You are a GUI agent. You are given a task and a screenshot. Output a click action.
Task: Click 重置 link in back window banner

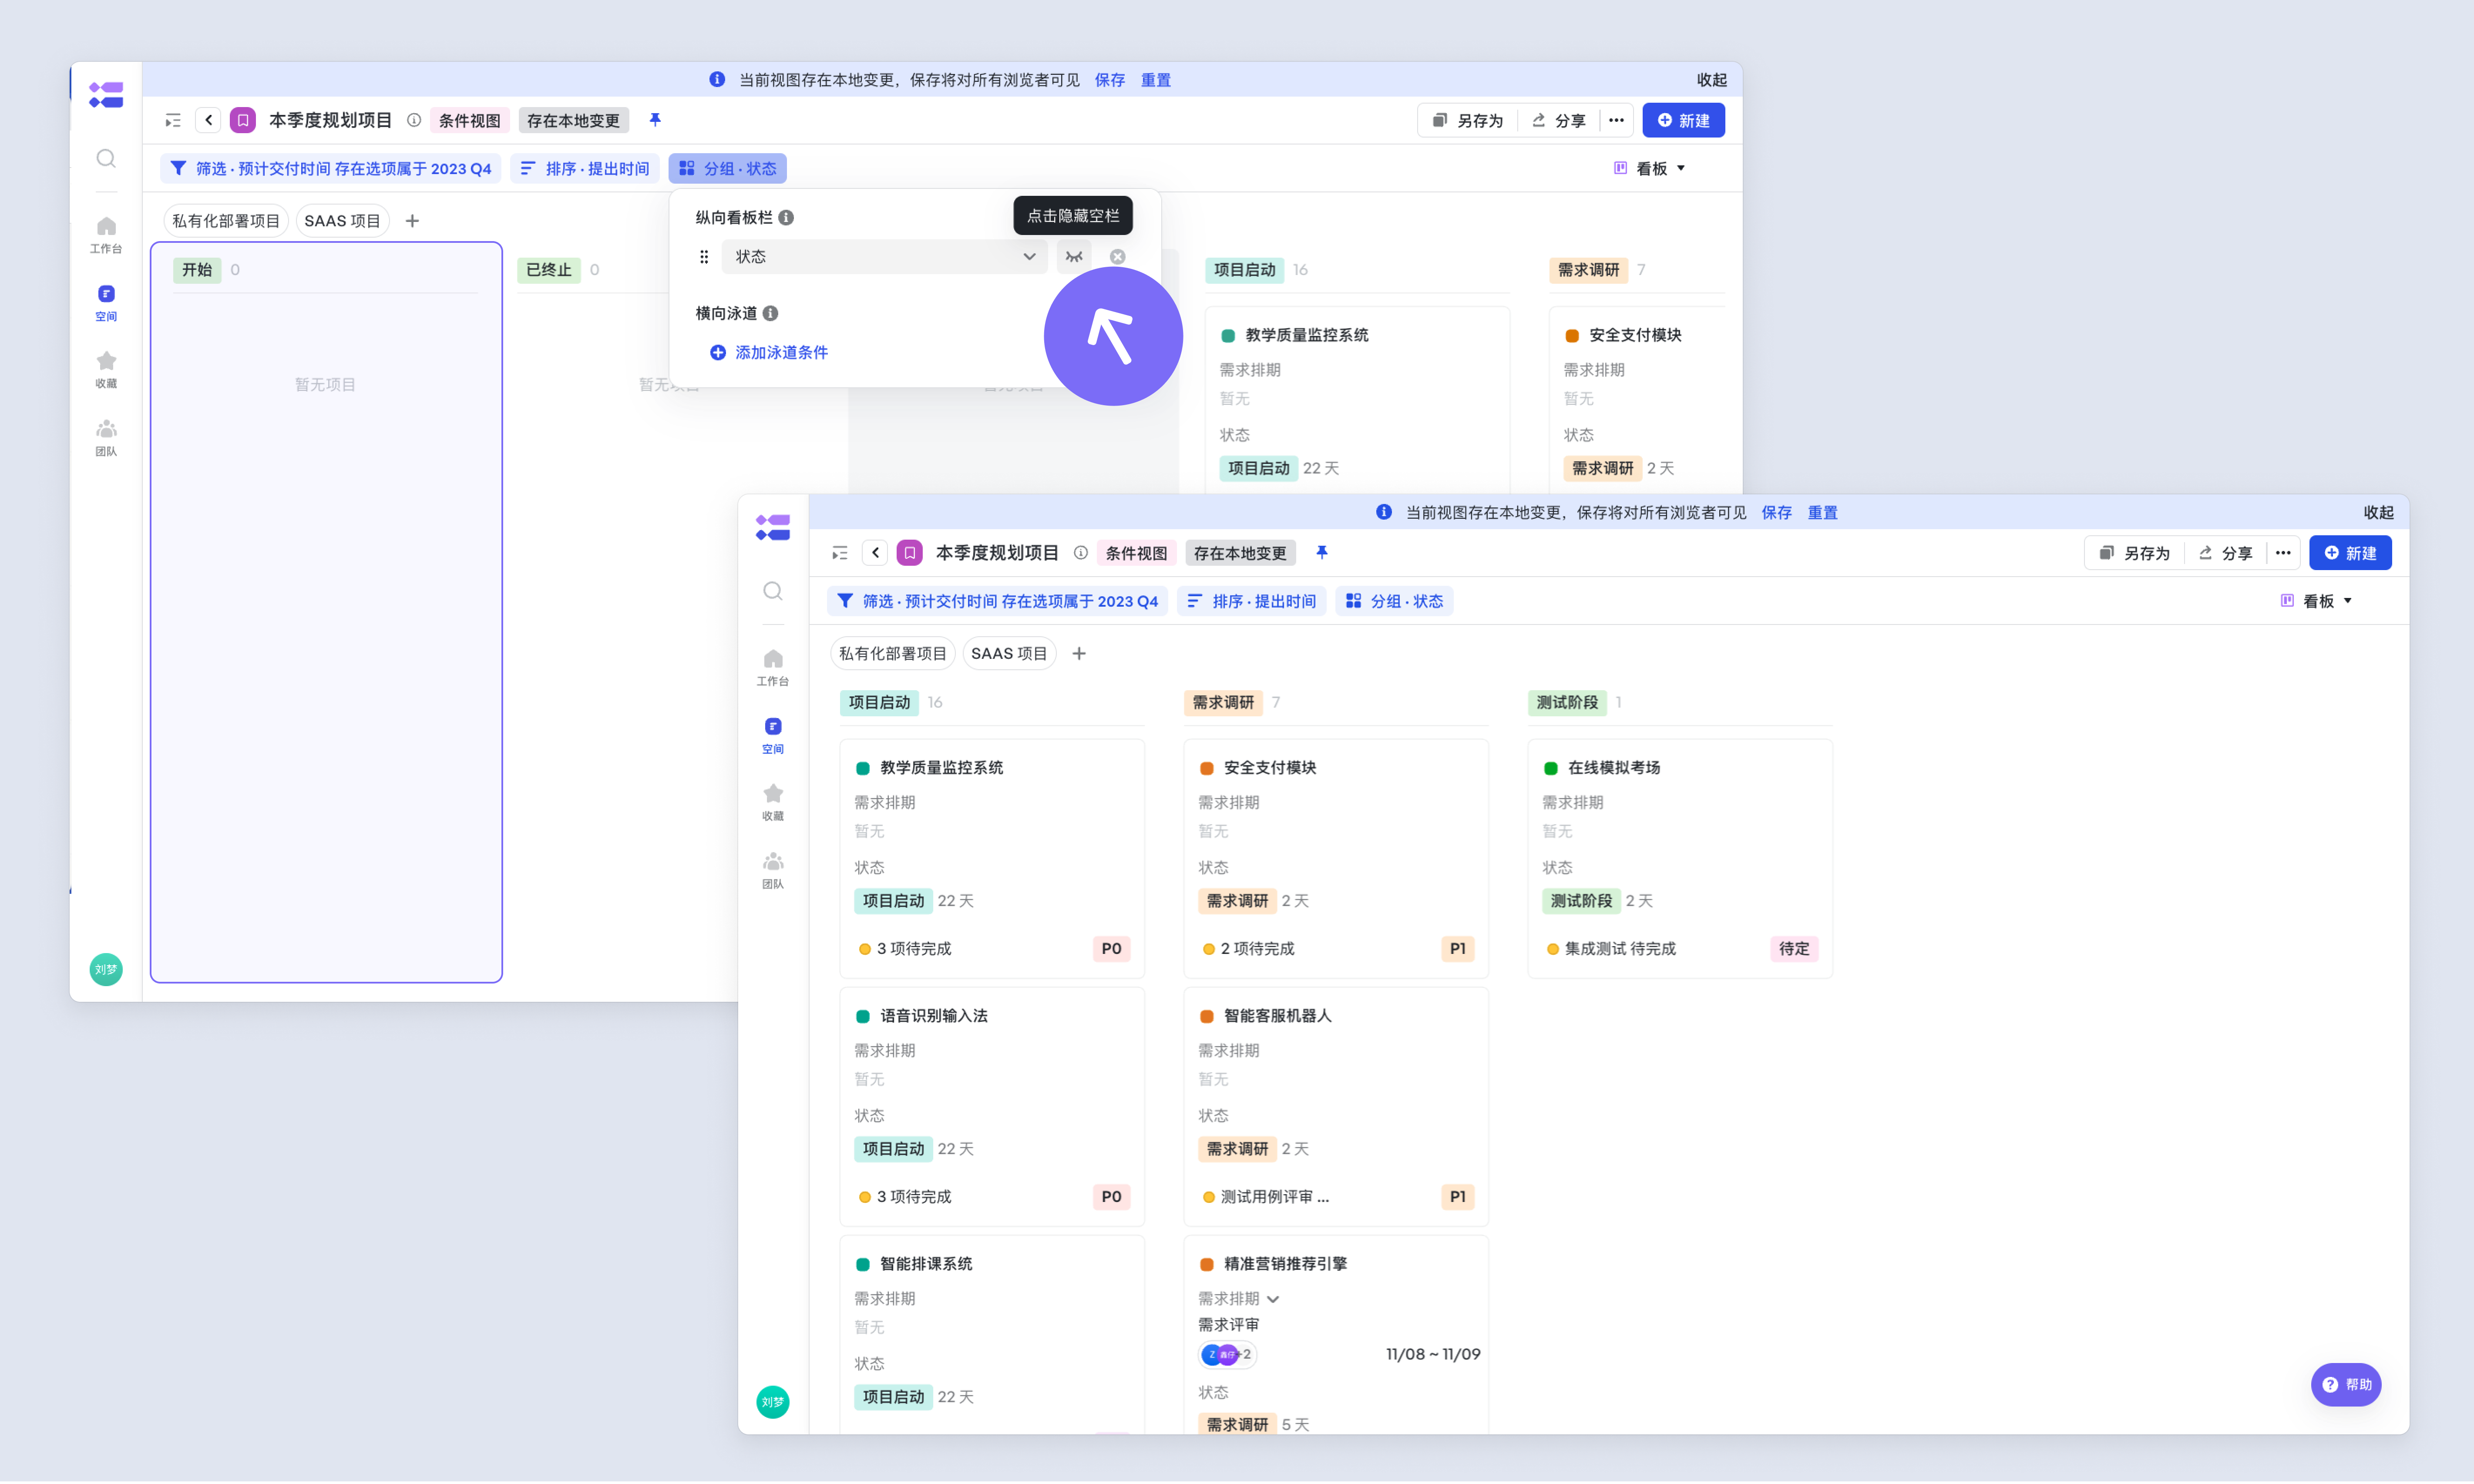pos(1156,80)
